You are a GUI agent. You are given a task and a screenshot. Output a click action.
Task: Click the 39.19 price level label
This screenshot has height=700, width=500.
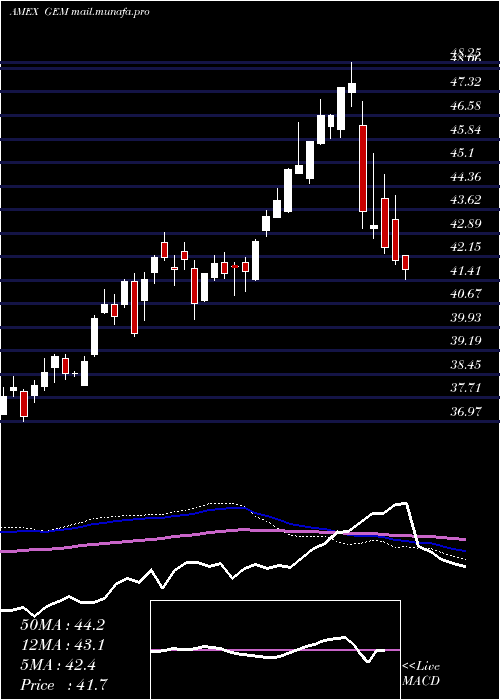(x=466, y=341)
